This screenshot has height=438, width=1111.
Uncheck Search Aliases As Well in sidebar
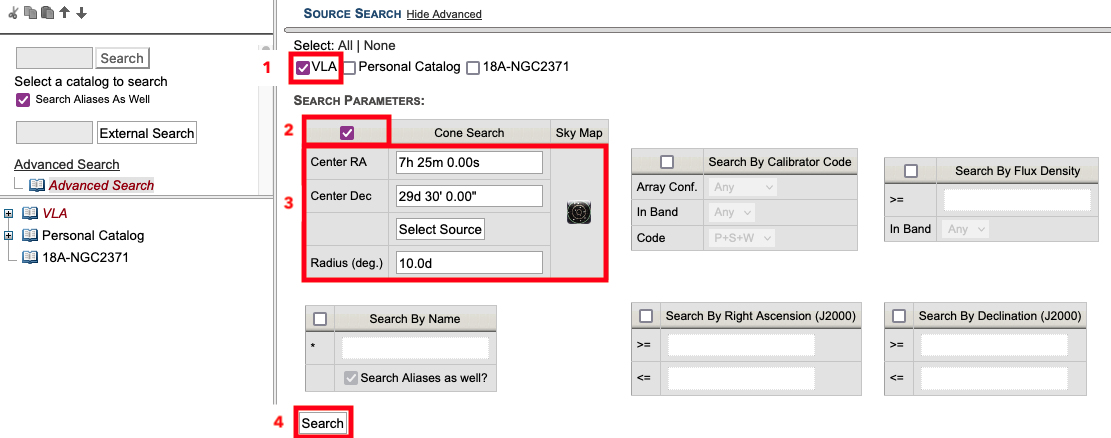[23, 100]
